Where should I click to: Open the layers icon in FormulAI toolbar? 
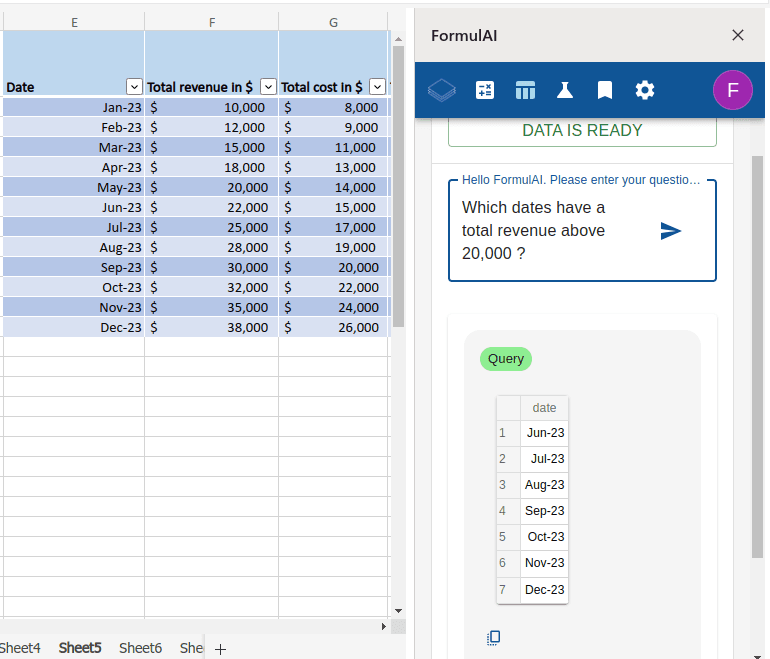[442, 90]
